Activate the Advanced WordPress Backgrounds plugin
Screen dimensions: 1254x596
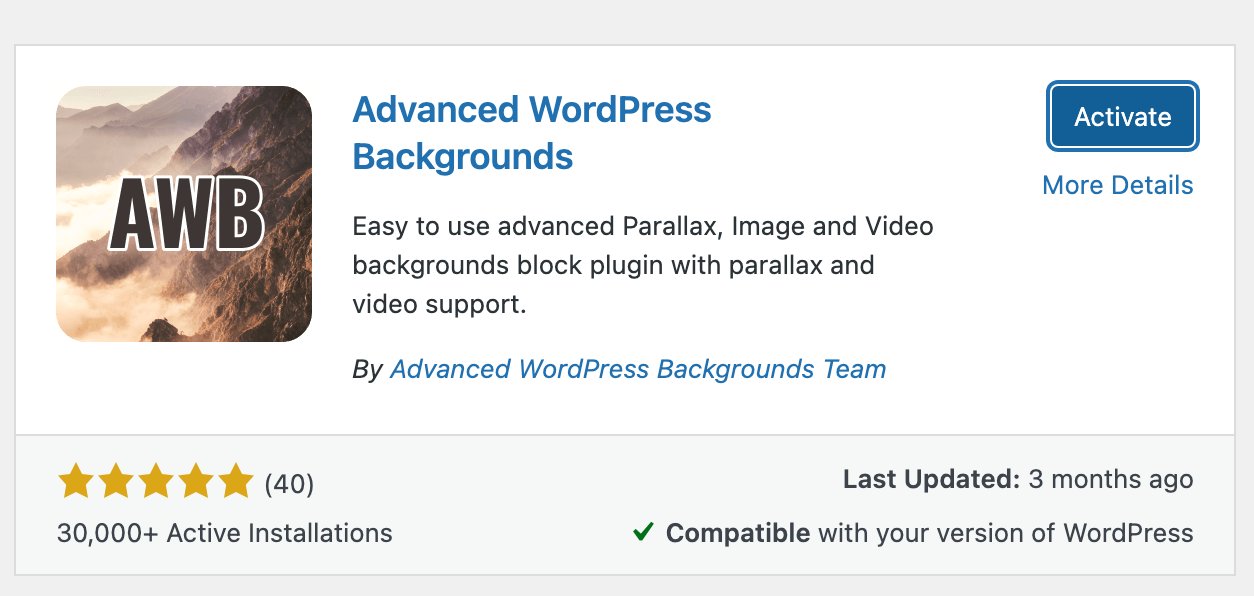pyautogui.click(x=1121, y=116)
